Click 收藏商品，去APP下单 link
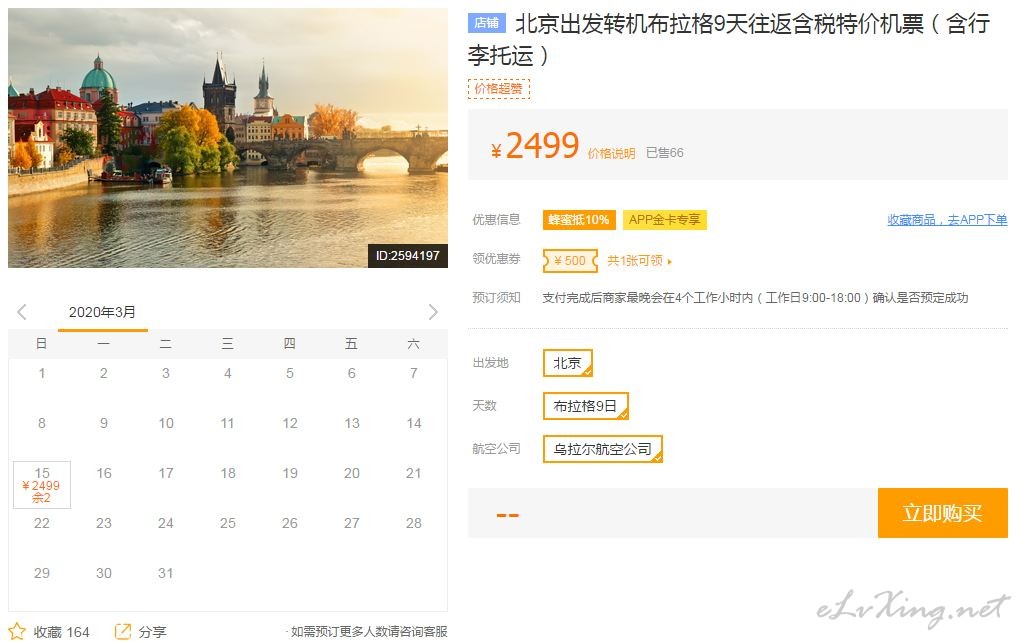This screenshot has width=1021, height=642. click(x=947, y=220)
